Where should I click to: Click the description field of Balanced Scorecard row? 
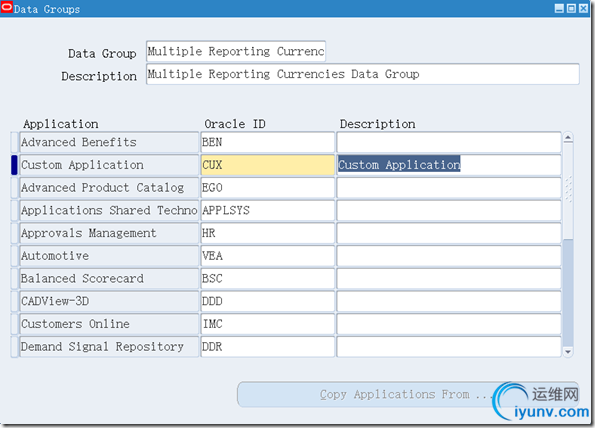(x=449, y=279)
